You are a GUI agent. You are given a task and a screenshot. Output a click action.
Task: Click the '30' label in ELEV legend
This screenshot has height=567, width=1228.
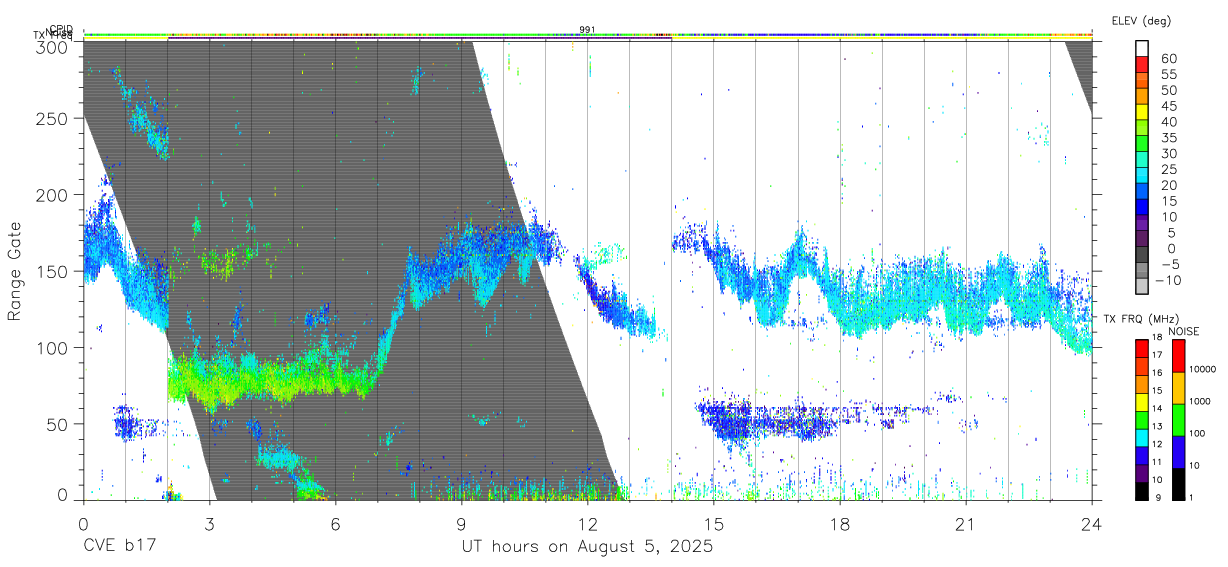coord(1167,153)
